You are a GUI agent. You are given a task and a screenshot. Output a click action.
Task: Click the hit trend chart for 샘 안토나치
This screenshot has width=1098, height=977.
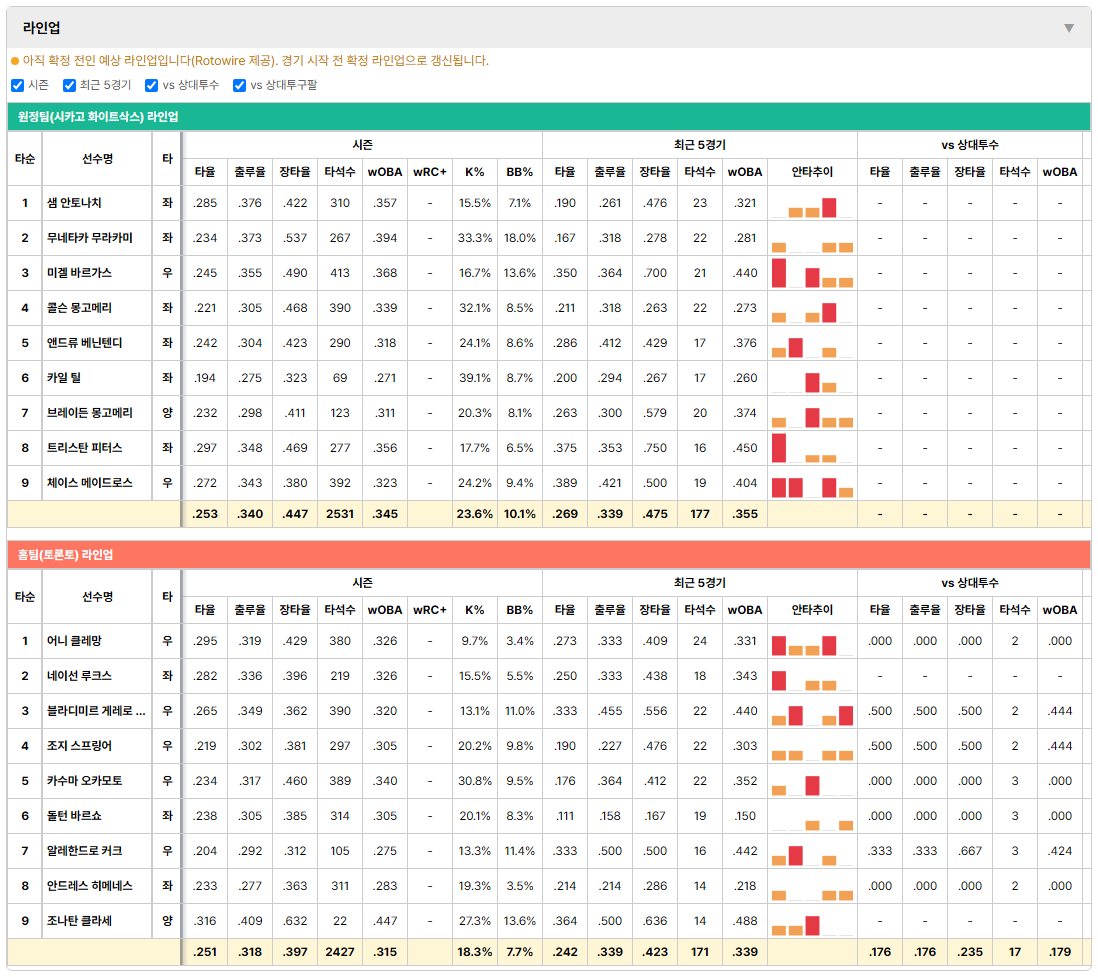(812, 203)
